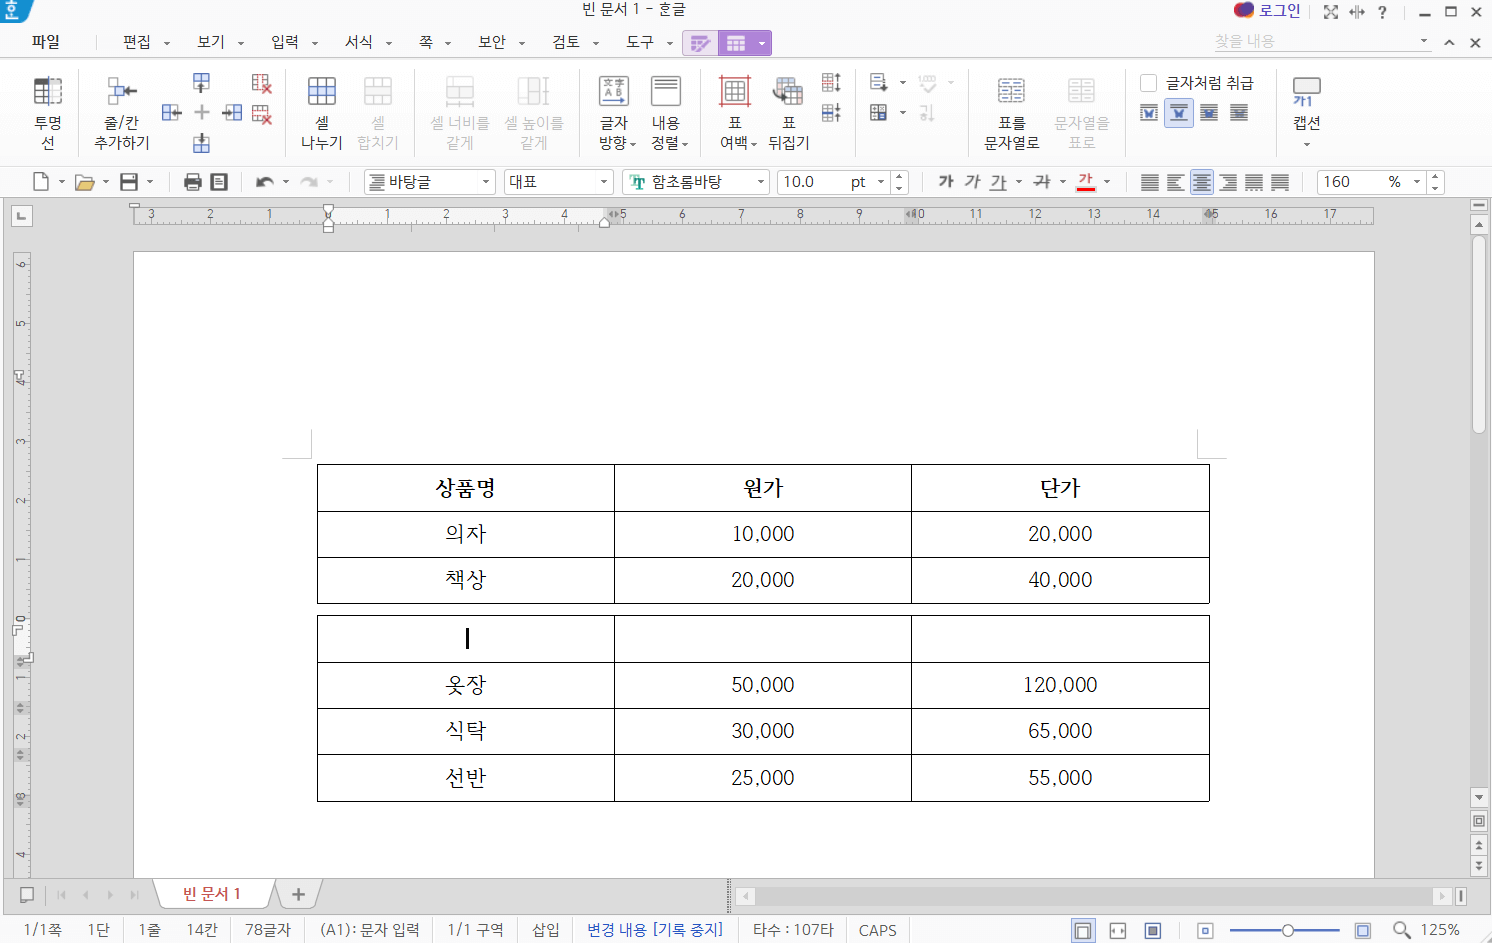1492x943 pixels.
Task: Click the plus button to add new tab
Action: (298, 894)
